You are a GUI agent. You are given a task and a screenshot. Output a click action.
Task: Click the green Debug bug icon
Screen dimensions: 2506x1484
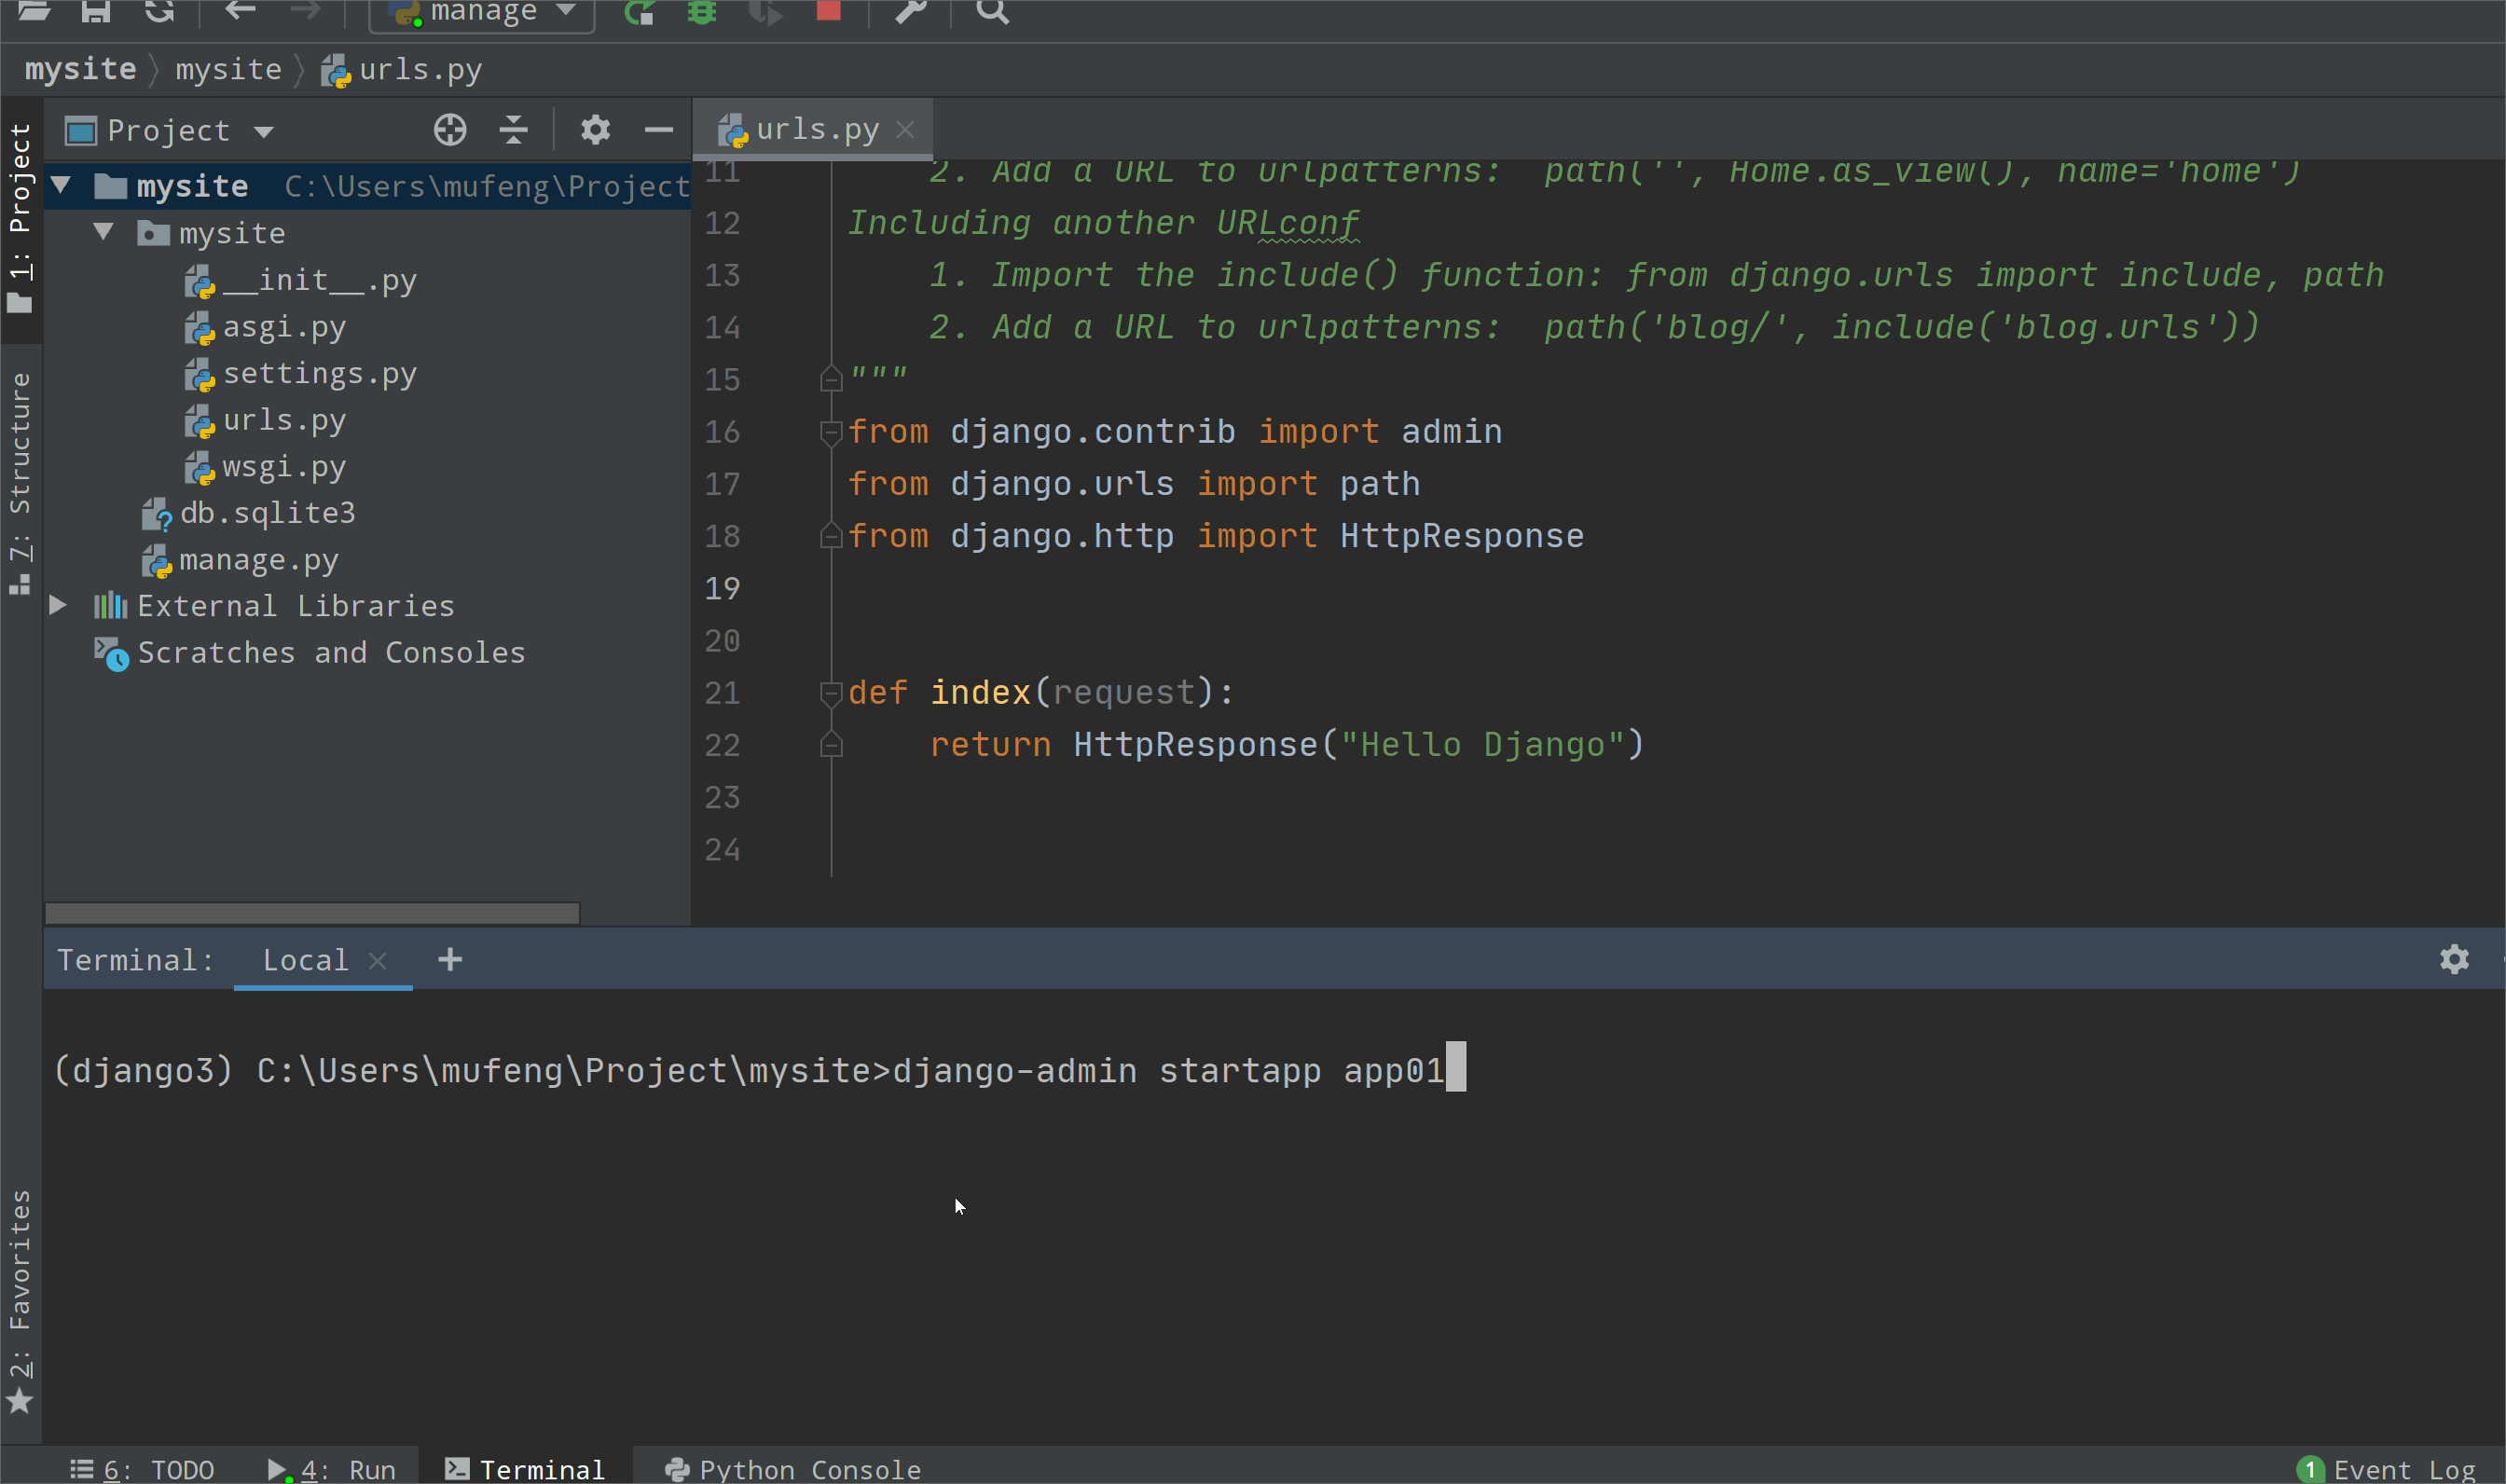(702, 11)
